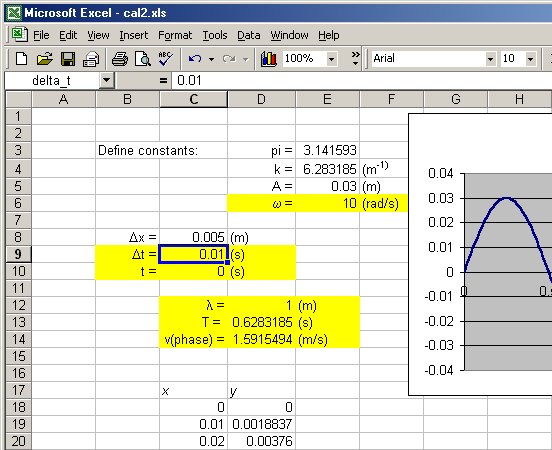The height and width of the screenshot is (450, 552).
Task: Select the cell containing 0.0018837
Action: 262,424
